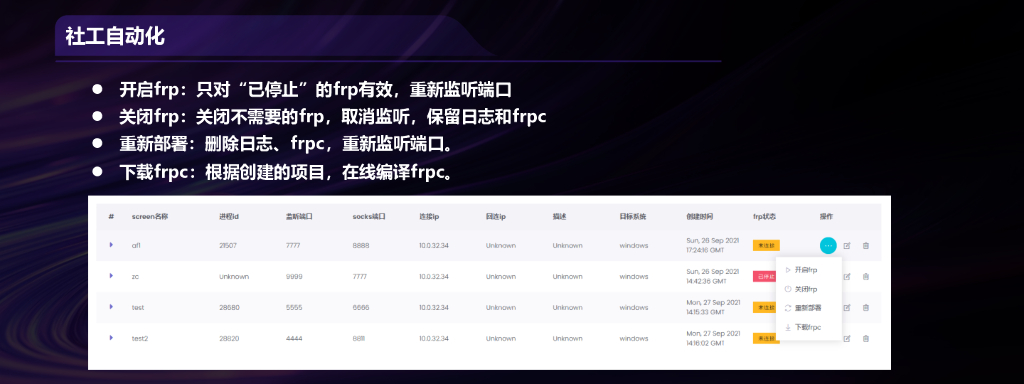Click the screen name af1
This screenshot has width=1024, height=384.
[136, 246]
